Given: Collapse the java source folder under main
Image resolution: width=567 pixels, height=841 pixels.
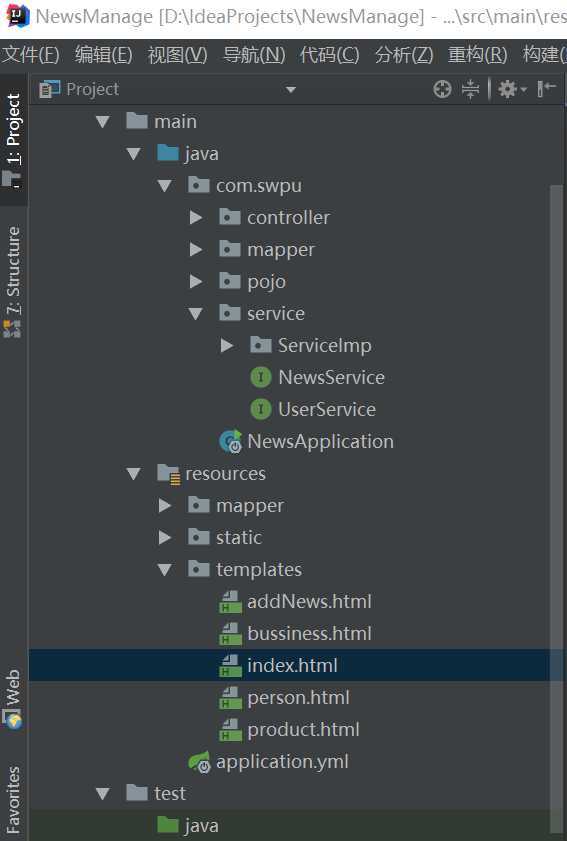Looking at the screenshot, I should point(134,154).
